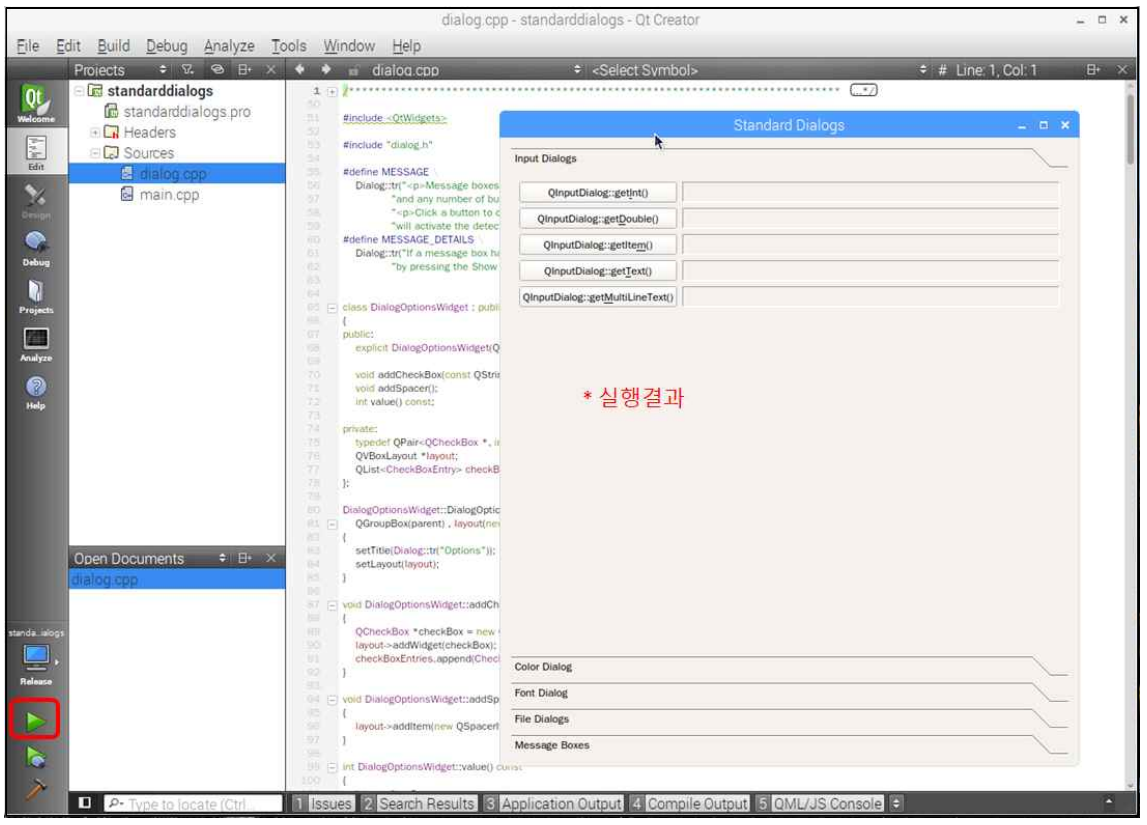Open the Build menu
1147x825 pixels.
[113, 45]
